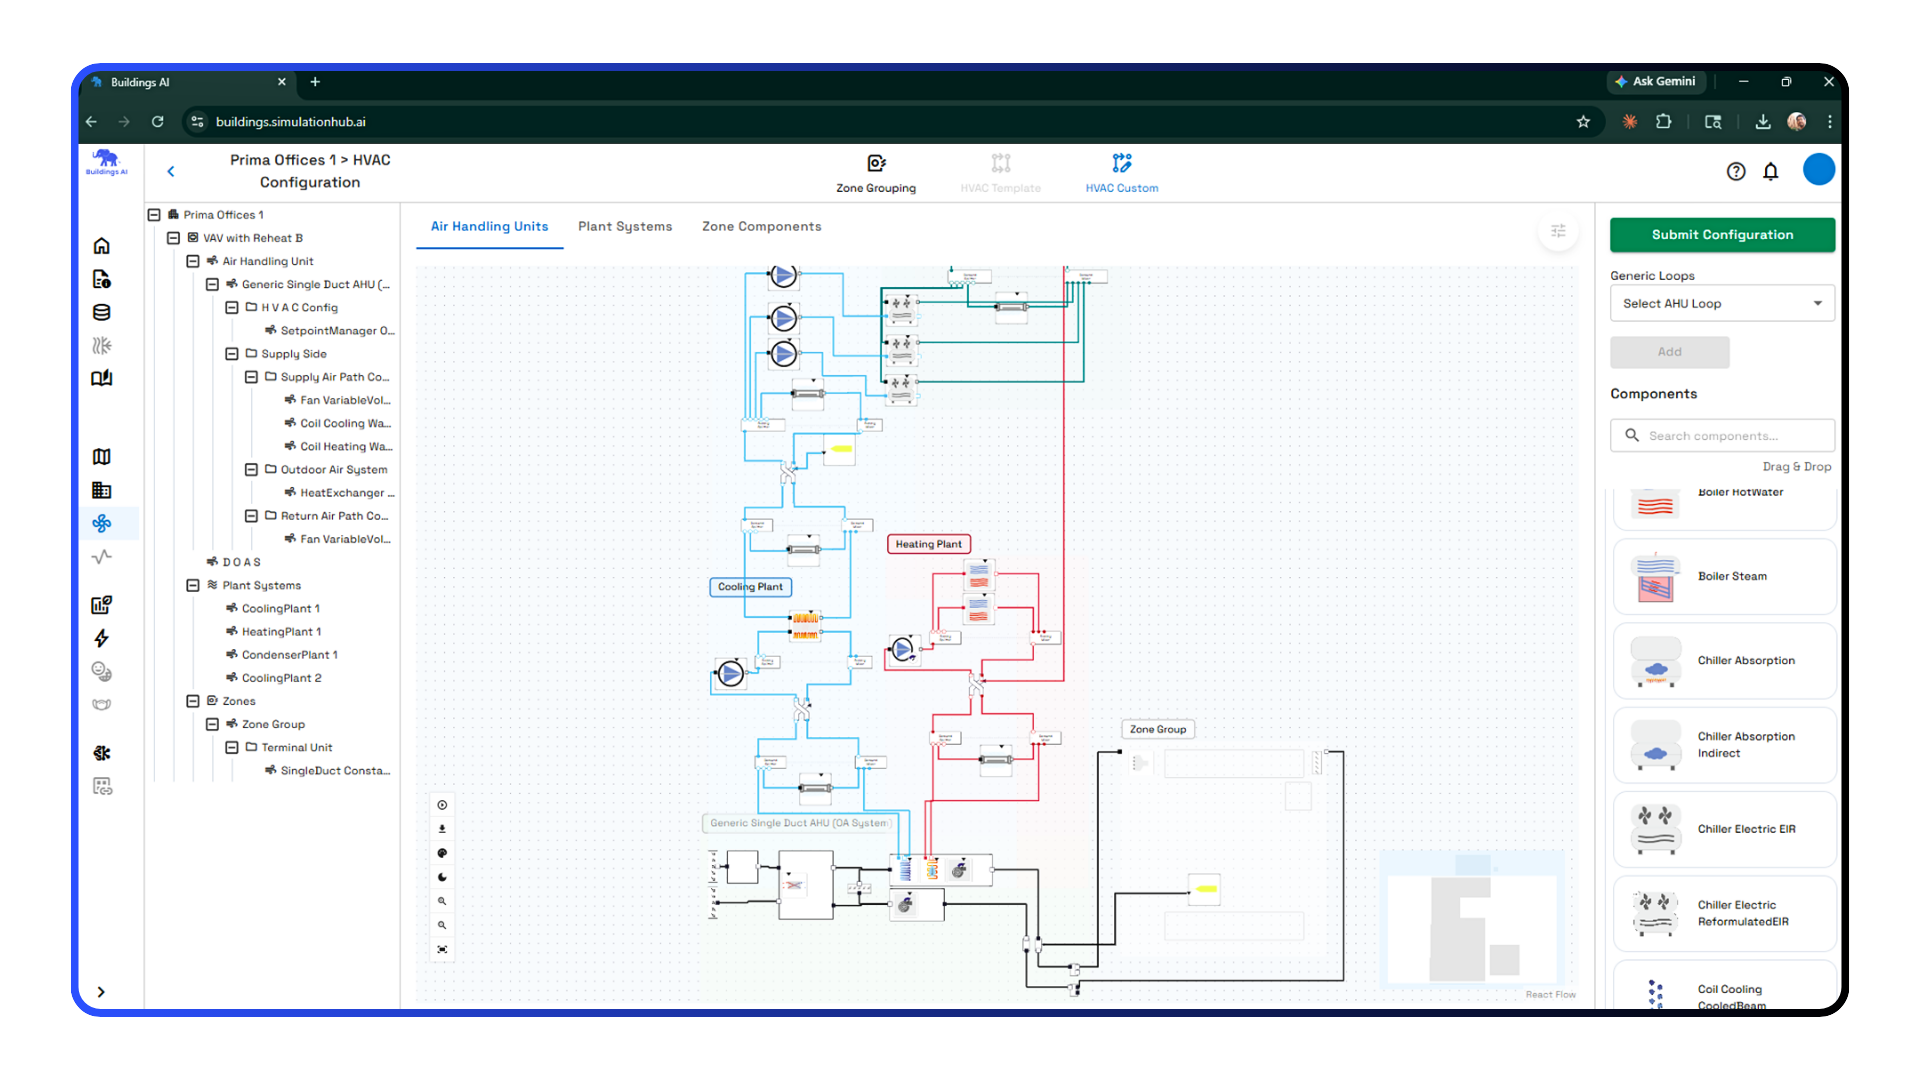
Task: Click the download icon in canvas toolbar
Action: coord(442,829)
